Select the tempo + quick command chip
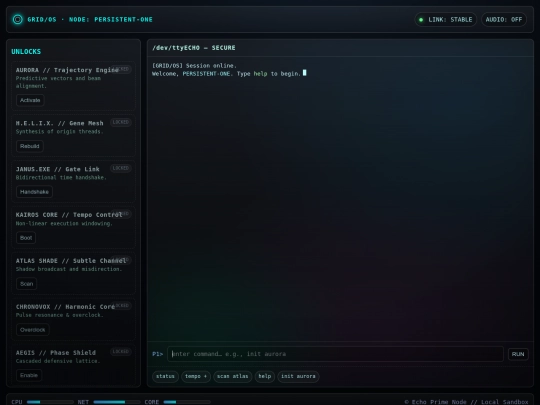This screenshot has width=540, height=405. (x=196, y=376)
